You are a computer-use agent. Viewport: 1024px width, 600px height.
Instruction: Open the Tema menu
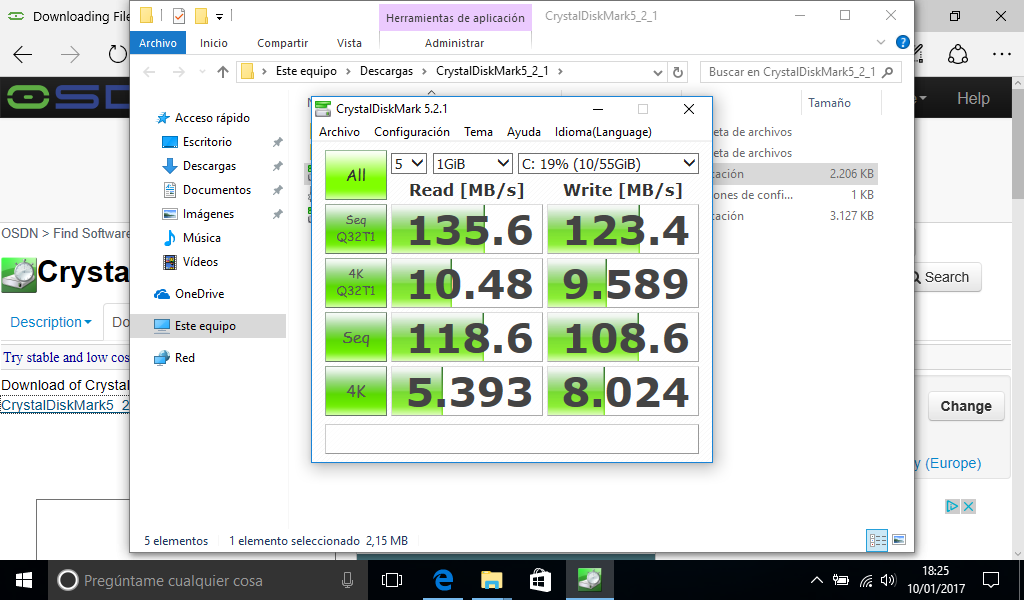[x=479, y=132]
